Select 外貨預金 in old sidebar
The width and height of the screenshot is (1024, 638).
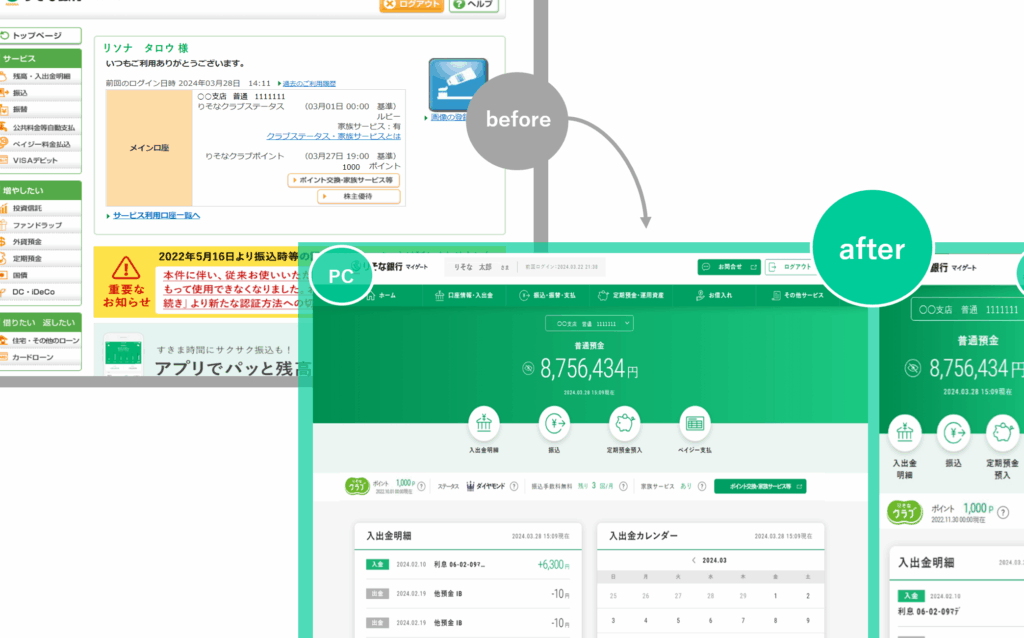click(x=40, y=242)
